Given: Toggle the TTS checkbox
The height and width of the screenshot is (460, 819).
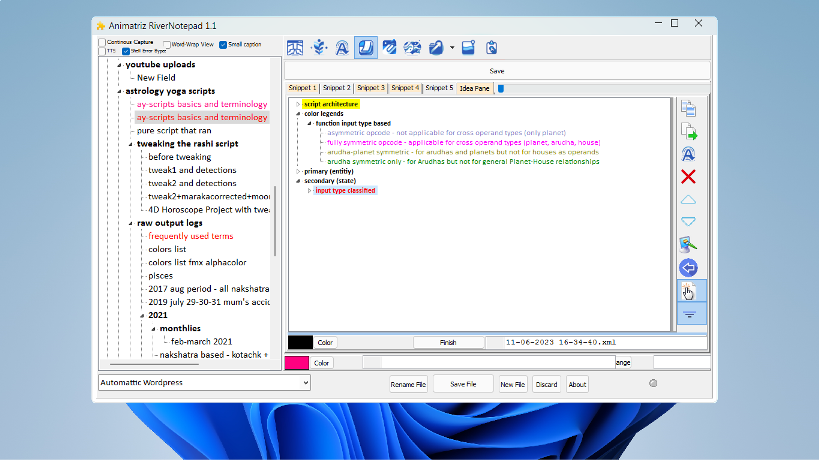Looking at the screenshot, I should (x=102, y=51).
